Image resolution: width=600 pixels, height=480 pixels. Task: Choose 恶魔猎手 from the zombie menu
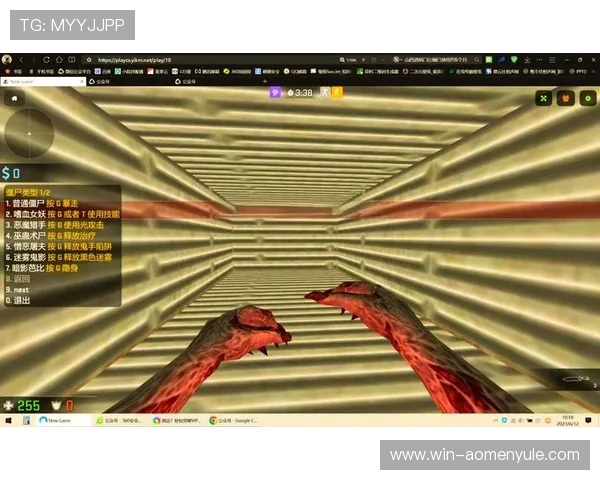(54, 225)
